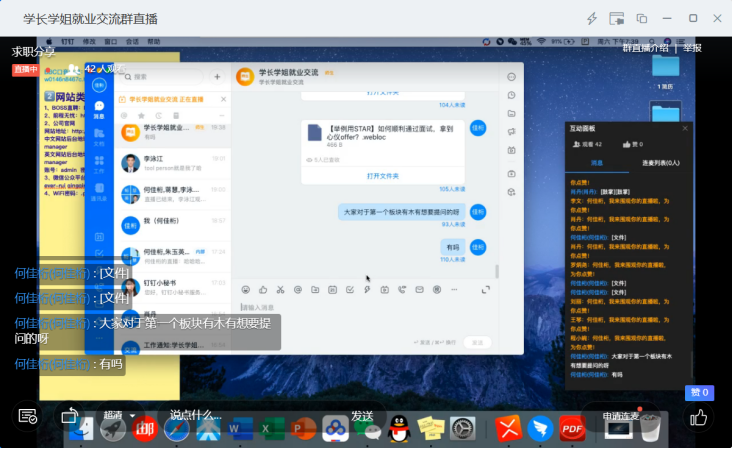Viewport: 732px width, 449px height.
Task: Click the emoji icon in chat toolbar
Action: 245,290
